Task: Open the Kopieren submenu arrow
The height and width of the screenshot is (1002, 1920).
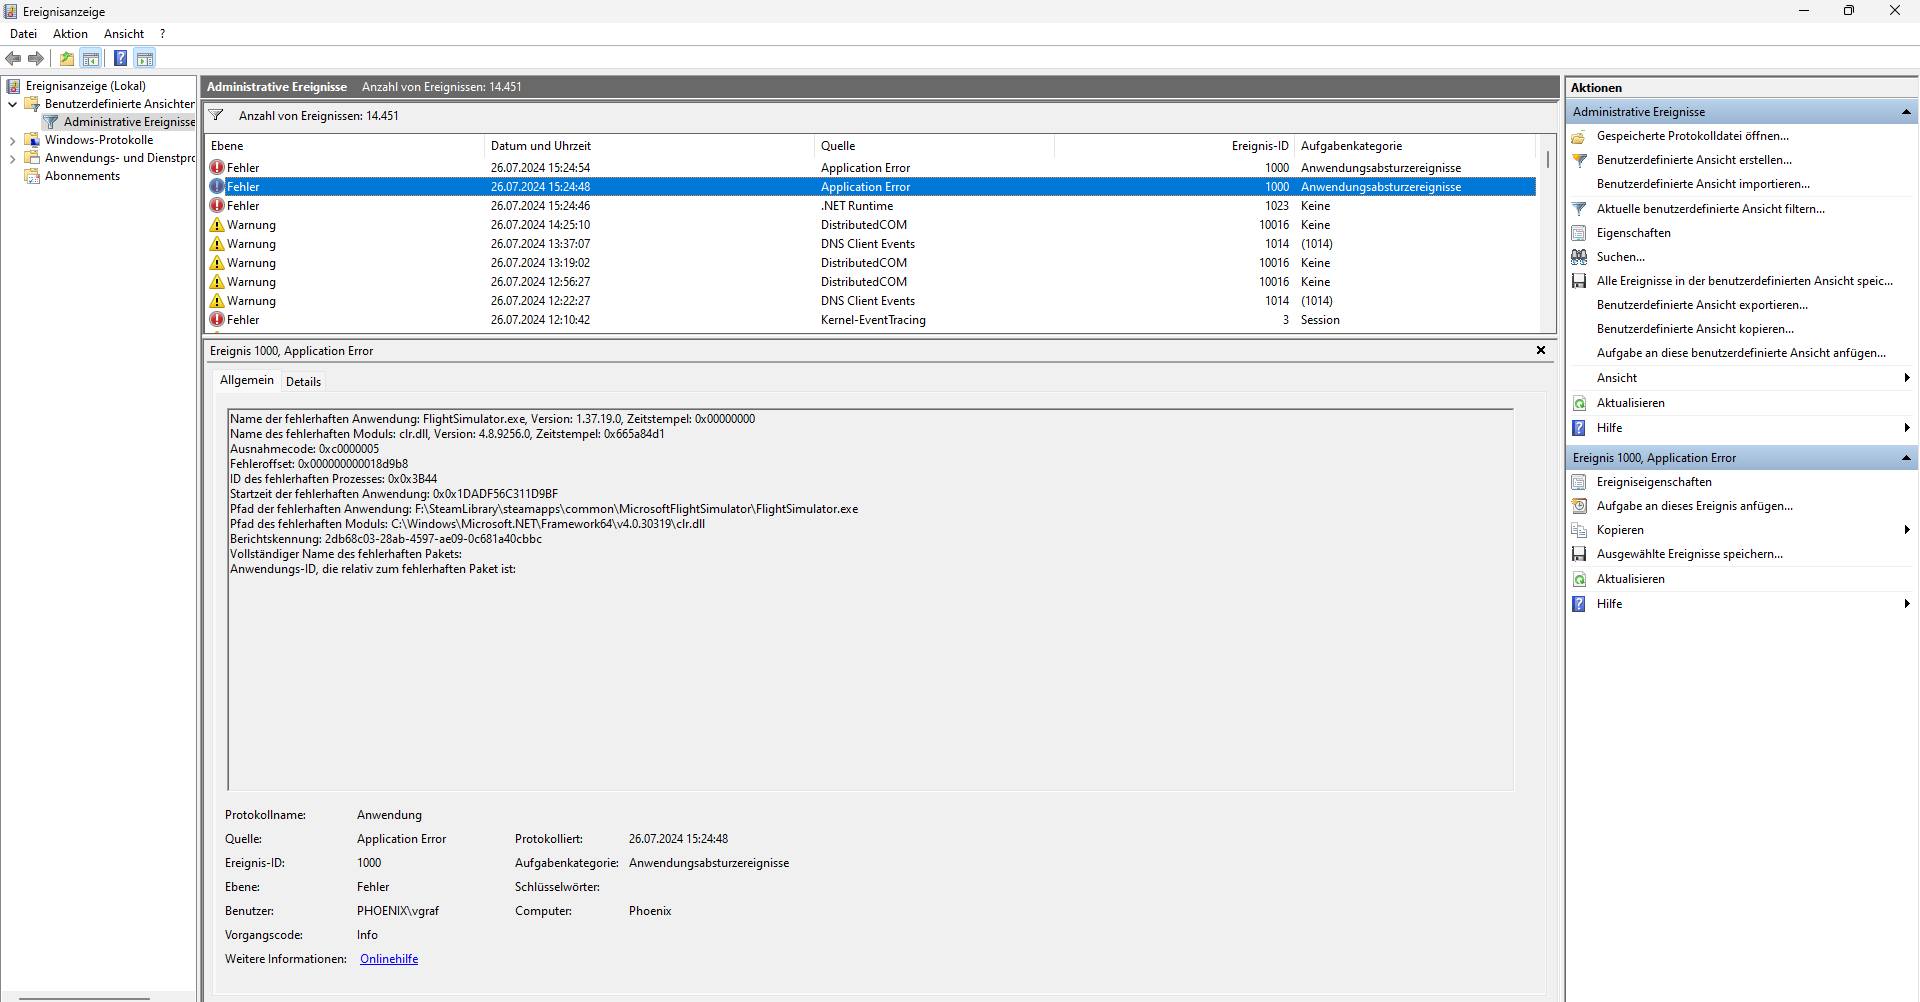Action: [1907, 530]
